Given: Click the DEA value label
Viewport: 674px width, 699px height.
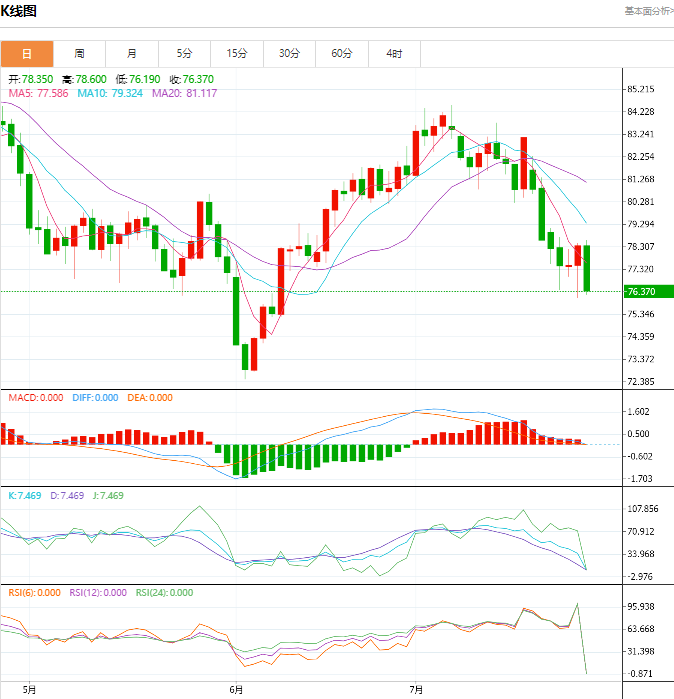Looking at the screenshot, I should 148,398.
